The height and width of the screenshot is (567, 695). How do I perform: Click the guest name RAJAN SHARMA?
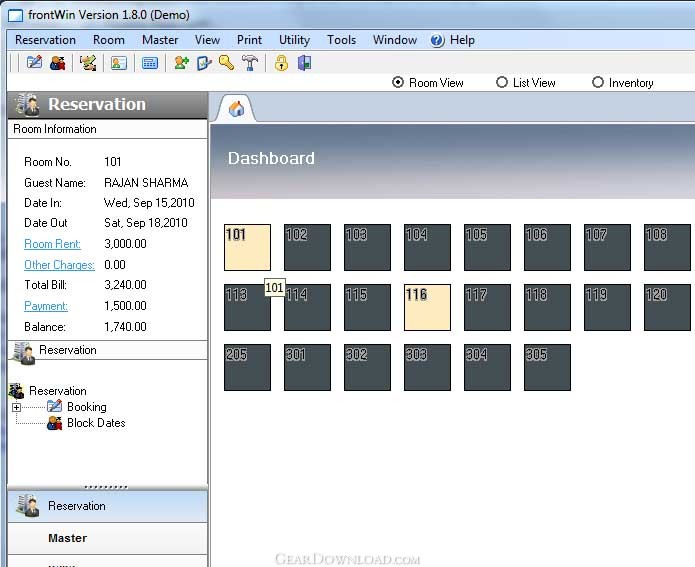tap(146, 183)
